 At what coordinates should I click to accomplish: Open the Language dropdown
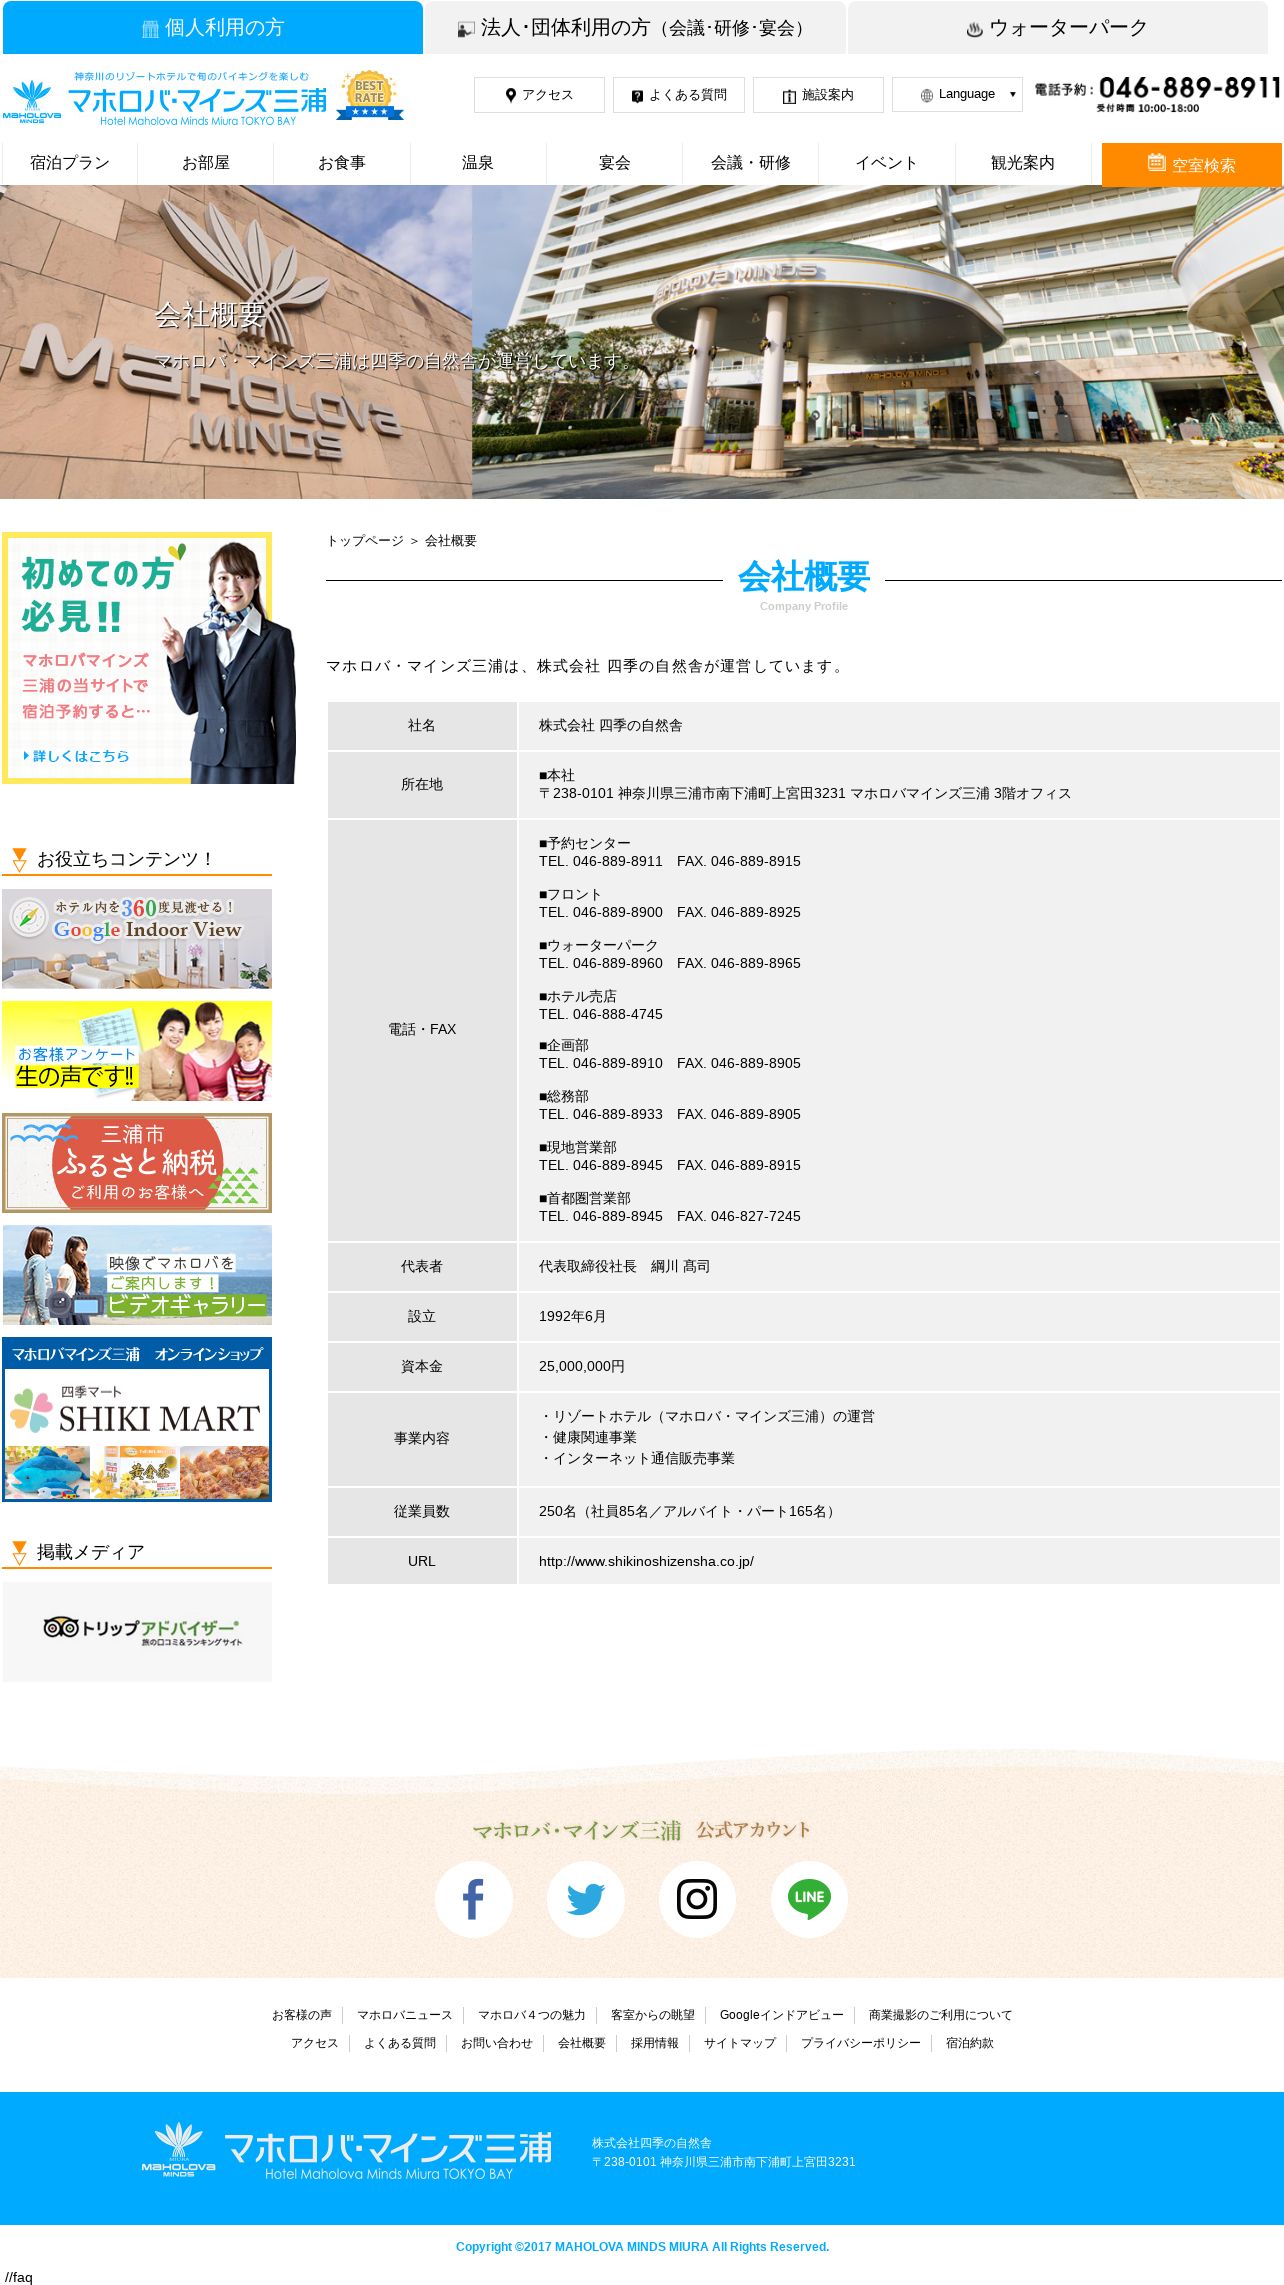957,95
